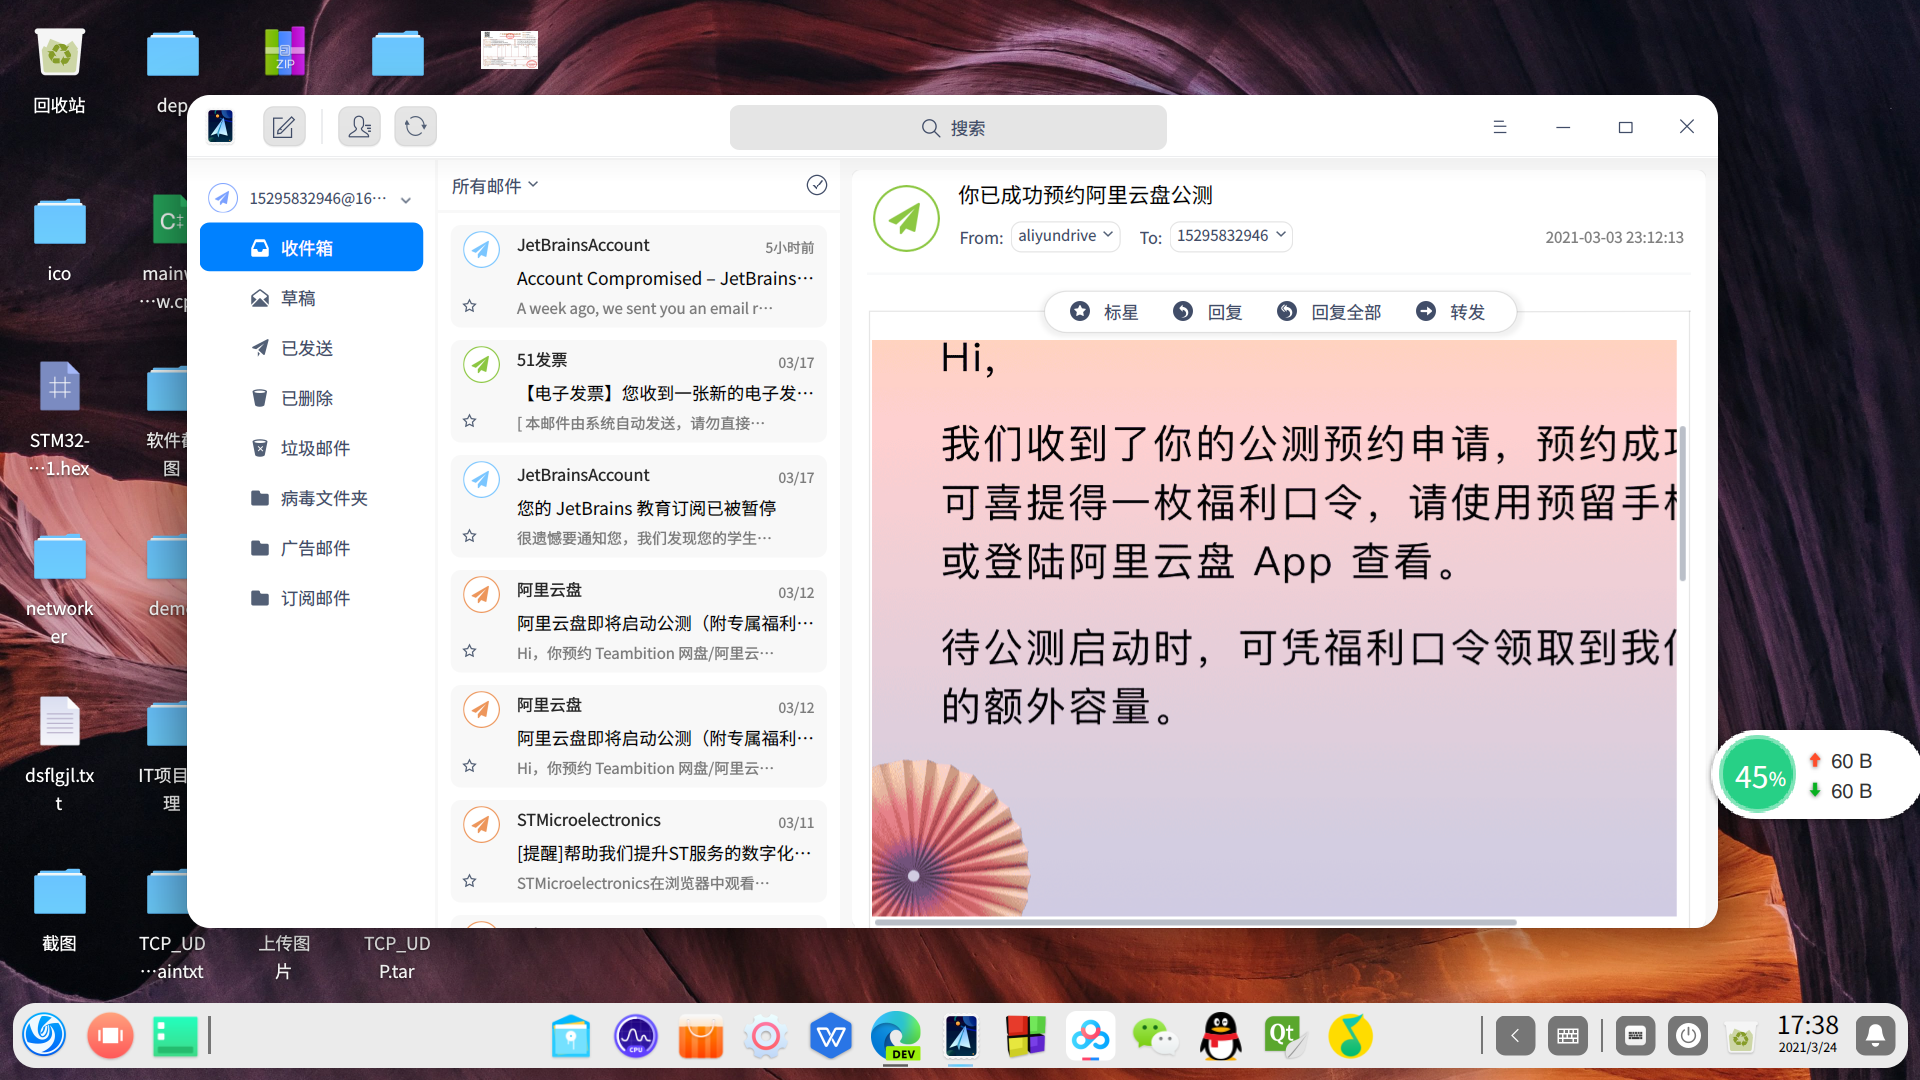Toggle the select-all checkmark in mail list header
1920x1080 pixels.
[817, 185]
